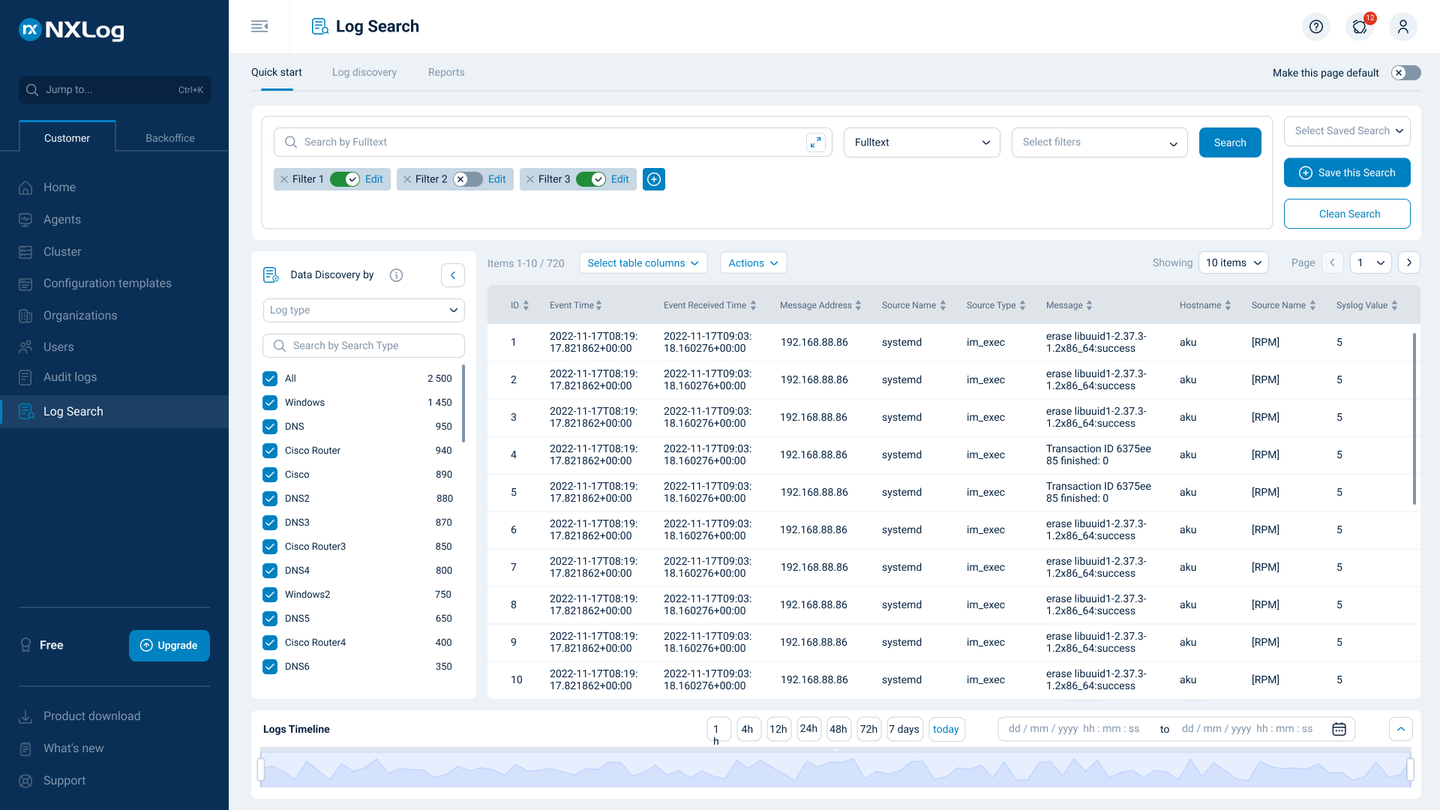Image resolution: width=1440 pixels, height=810 pixels.
Task: Expand the fulltext search box icon
Action: point(816,142)
